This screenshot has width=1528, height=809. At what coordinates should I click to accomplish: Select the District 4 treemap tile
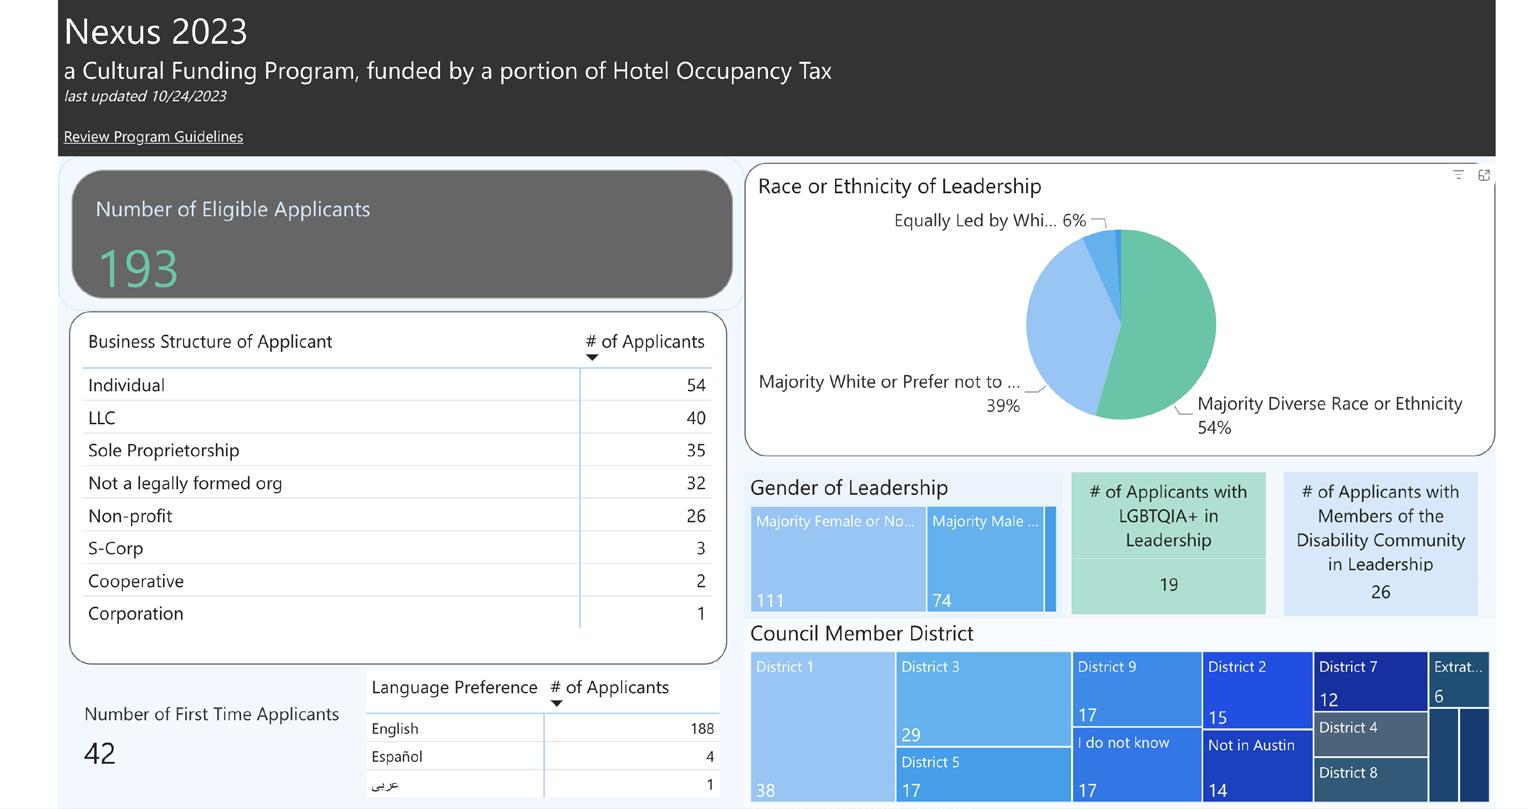tap(1371, 734)
